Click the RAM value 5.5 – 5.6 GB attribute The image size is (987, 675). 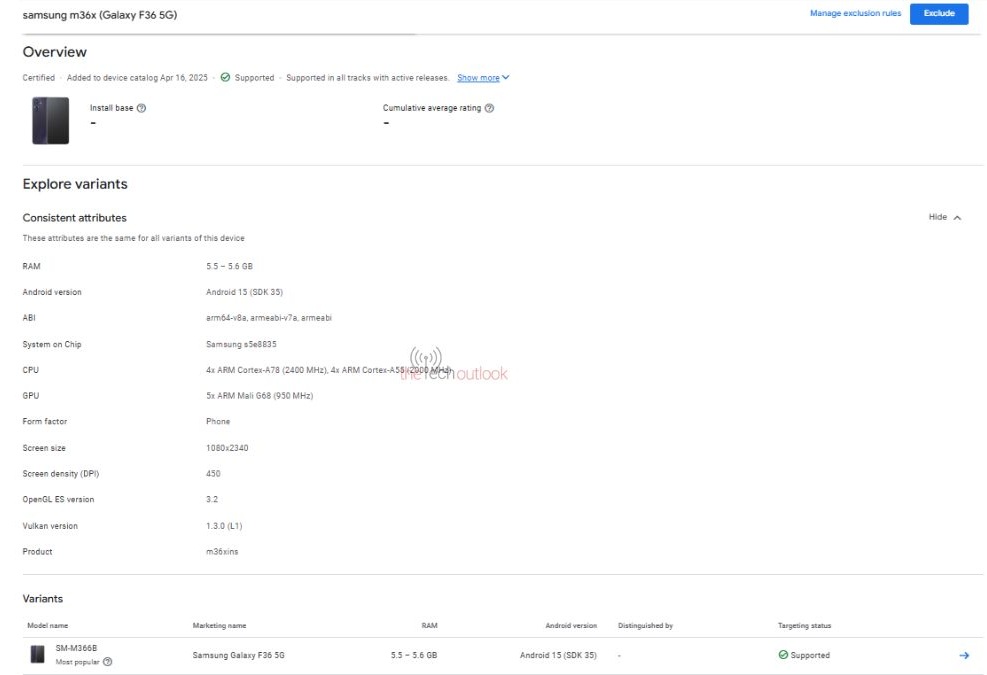point(229,266)
